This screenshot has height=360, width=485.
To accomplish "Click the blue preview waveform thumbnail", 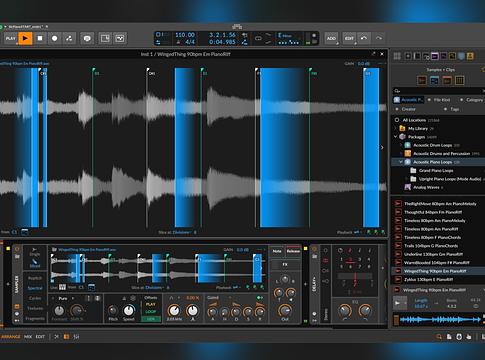I will pos(440,320).
